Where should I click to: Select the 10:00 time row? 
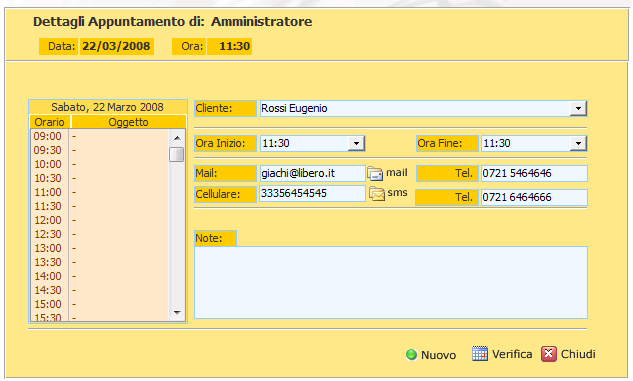point(100,164)
